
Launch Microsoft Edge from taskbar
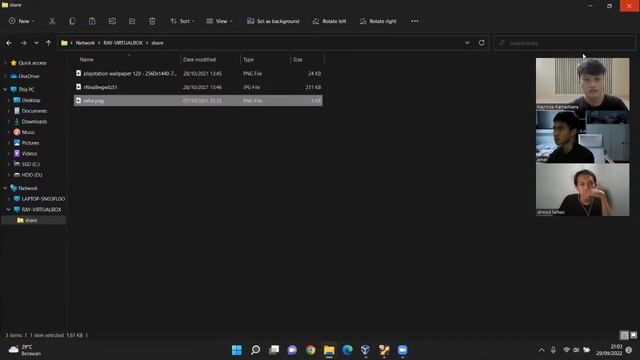pos(347,350)
